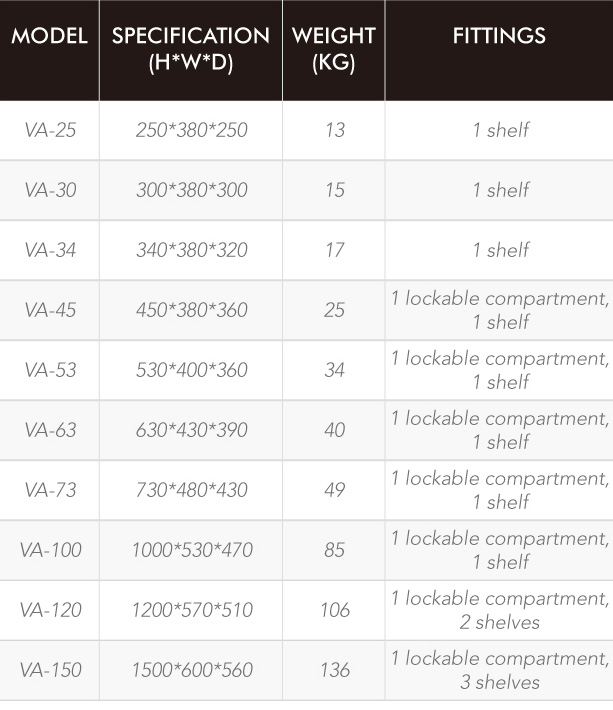Viewport: 613px width, 710px height.
Task: Select the VA-25 model cell
Action: tap(50, 130)
